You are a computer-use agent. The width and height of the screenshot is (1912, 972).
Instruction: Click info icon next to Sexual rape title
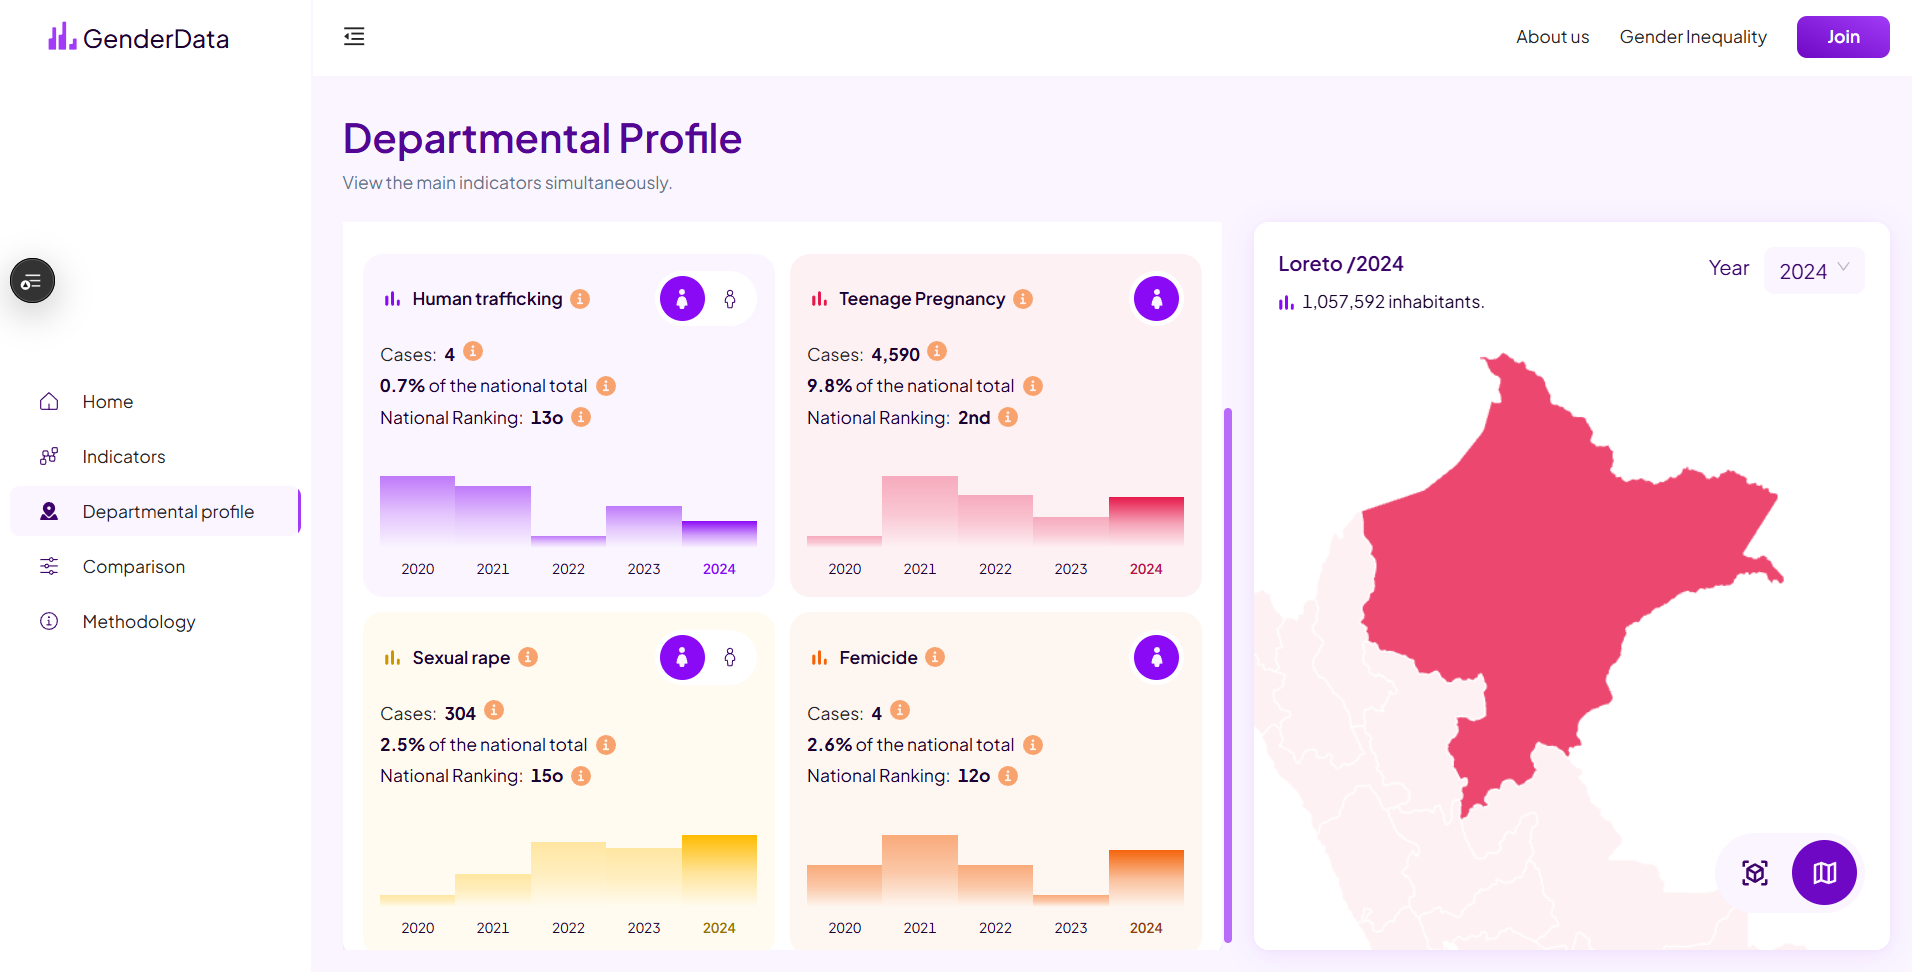pos(528,657)
